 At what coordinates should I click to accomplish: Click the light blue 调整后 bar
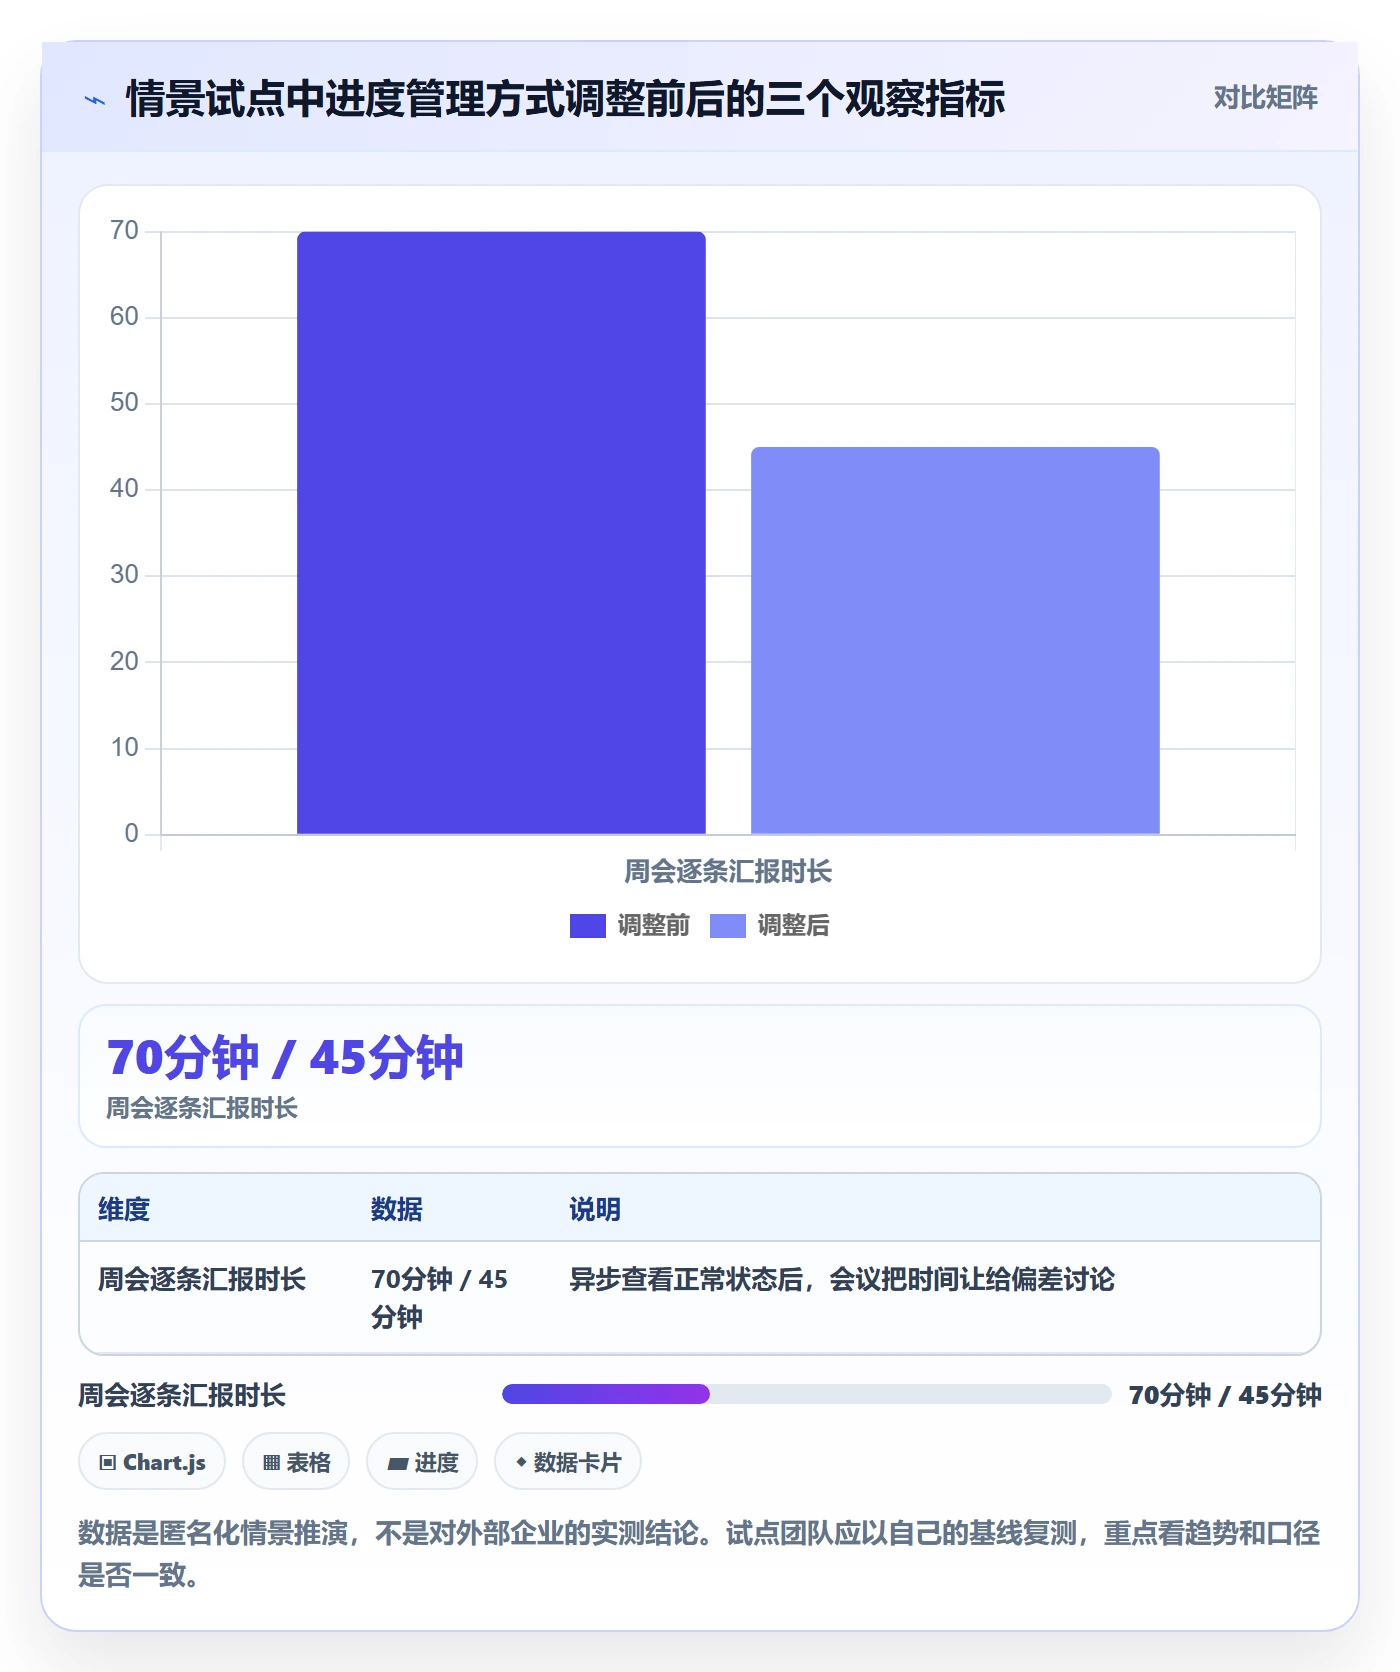(x=955, y=641)
